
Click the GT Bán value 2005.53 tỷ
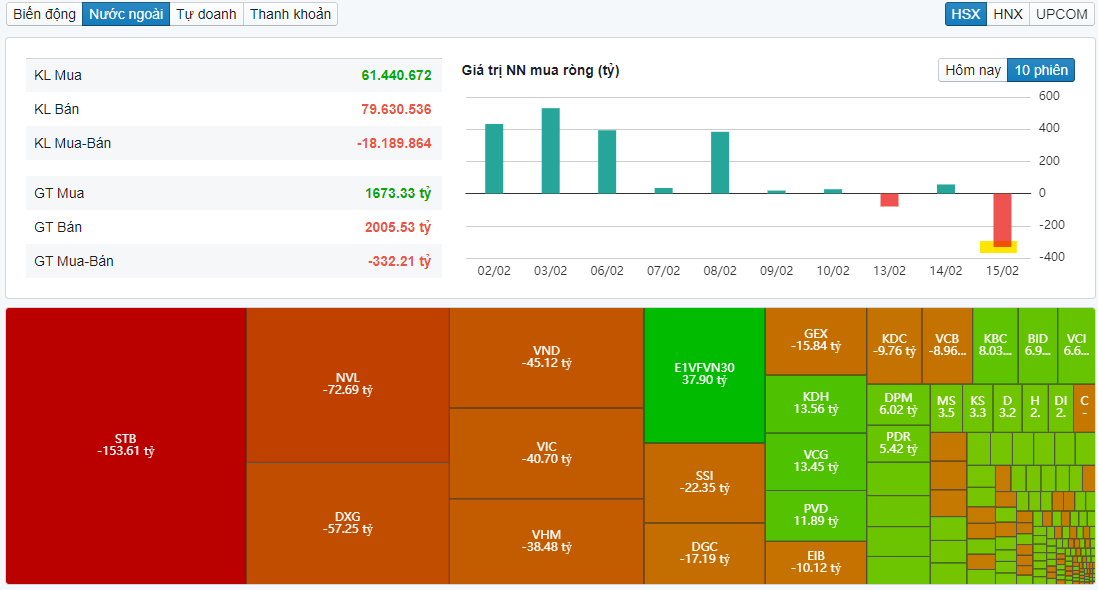[398, 227]
